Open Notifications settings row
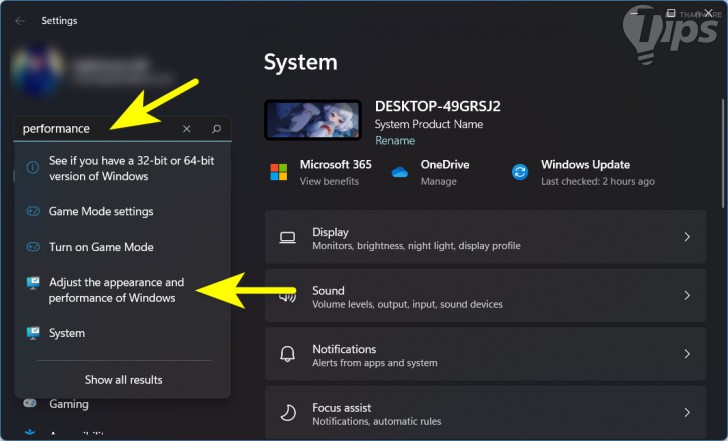The image size is (728, 441). click(486, 354)
